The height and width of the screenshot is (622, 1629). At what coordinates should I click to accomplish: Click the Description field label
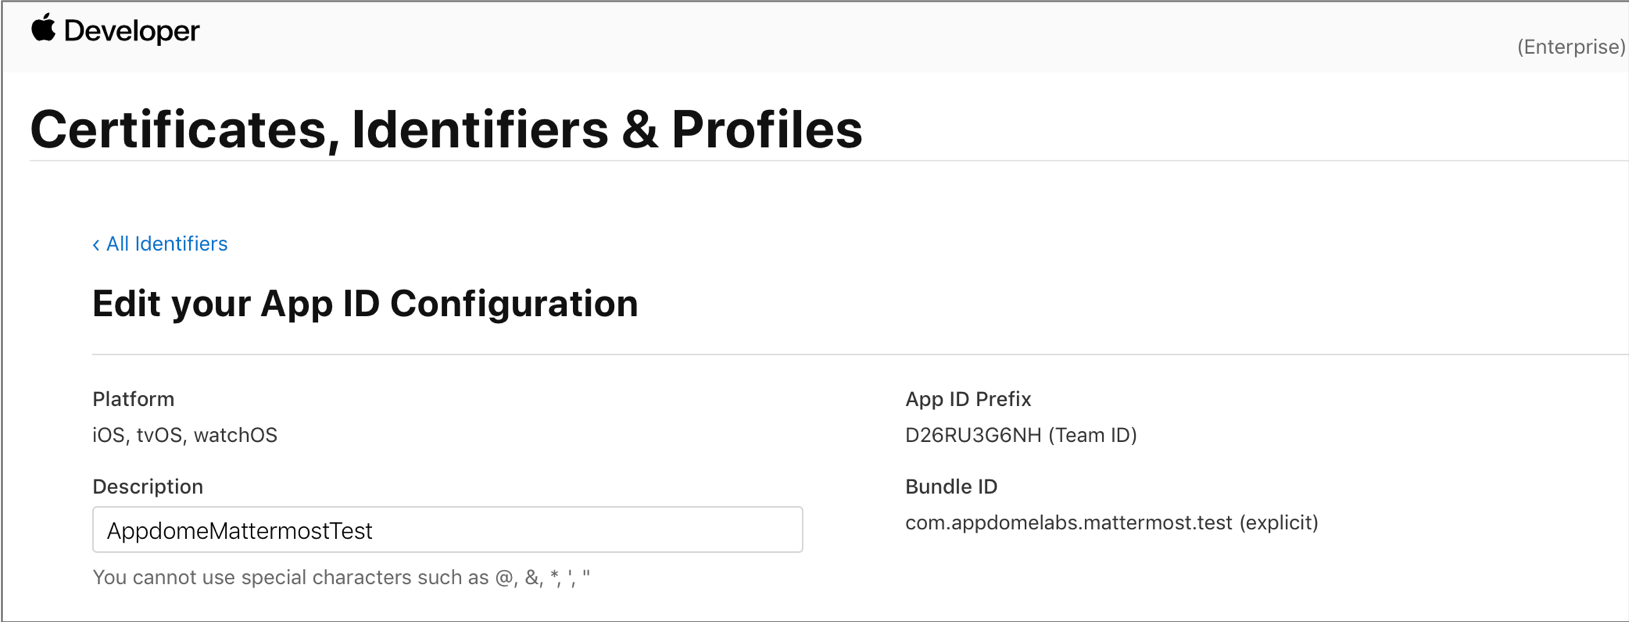tap(148, 487)
